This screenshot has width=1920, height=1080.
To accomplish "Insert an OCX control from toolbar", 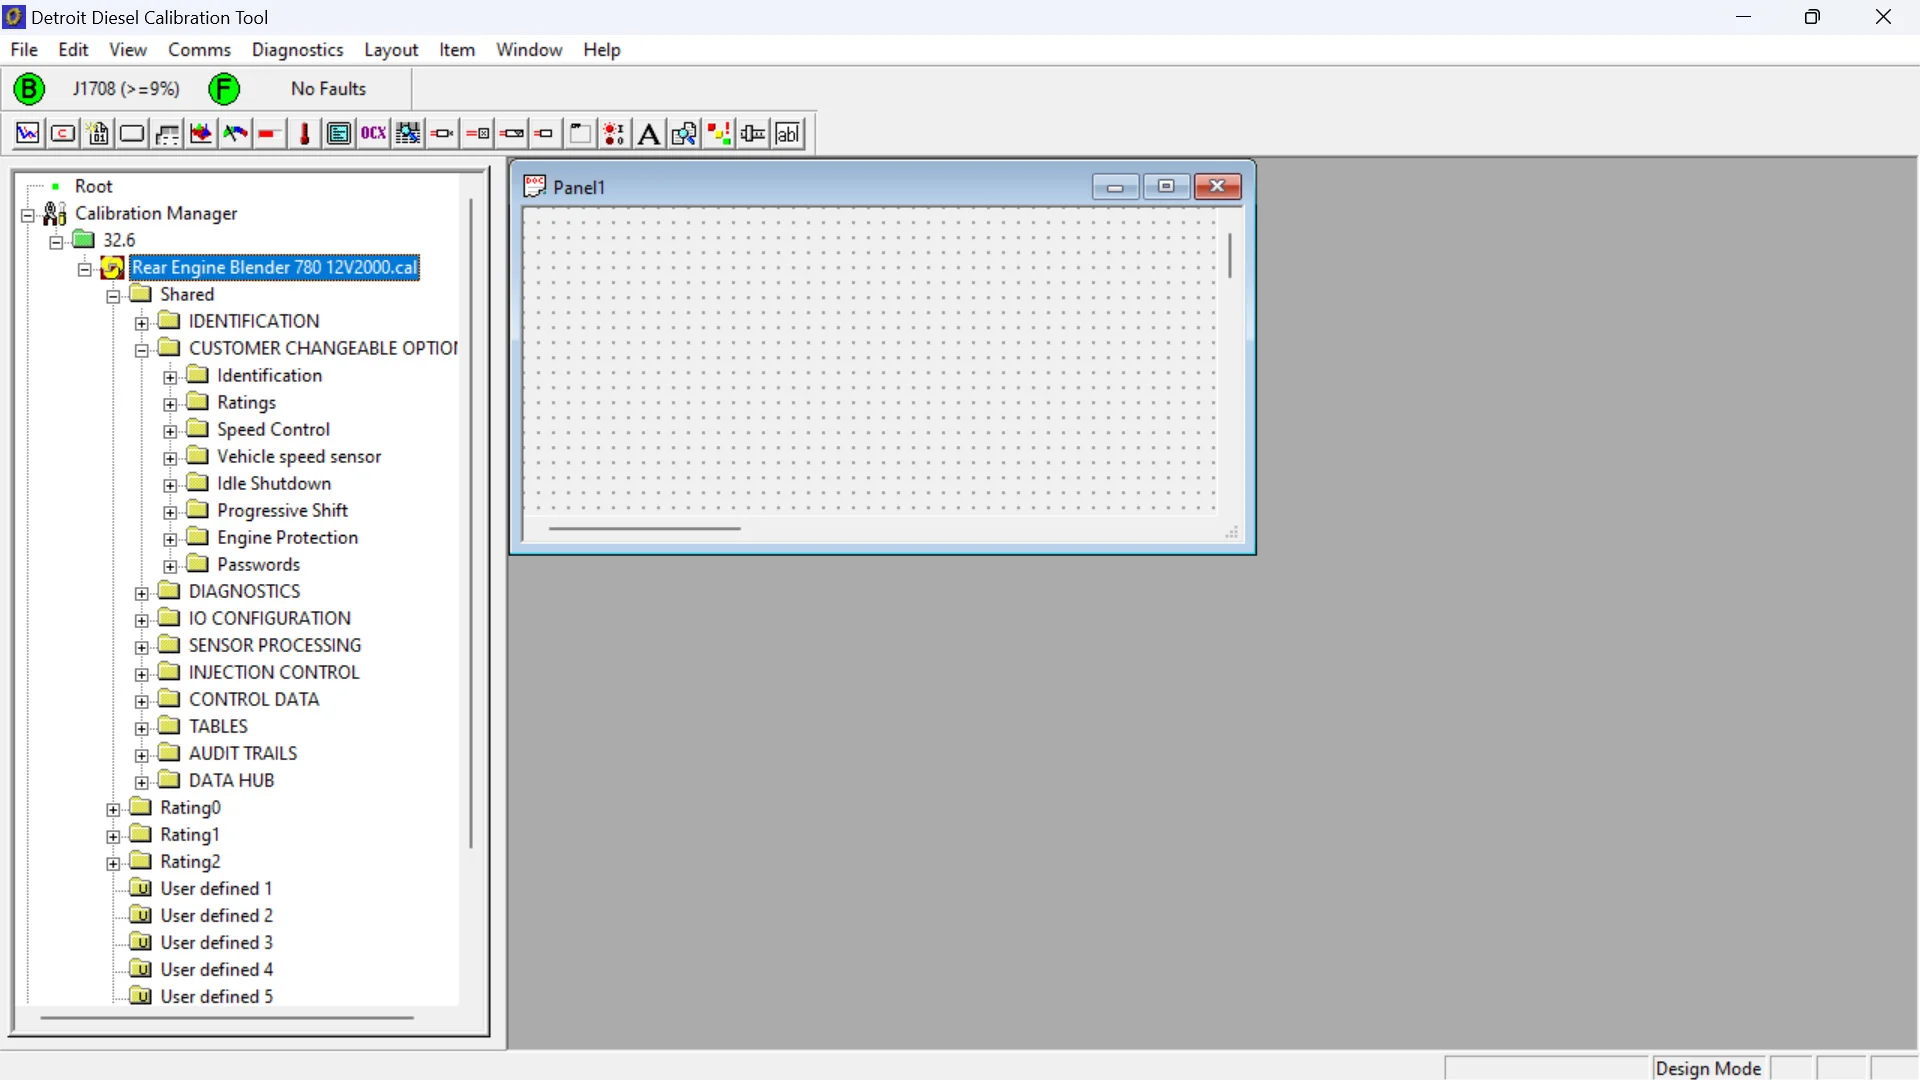I will 374,133.
